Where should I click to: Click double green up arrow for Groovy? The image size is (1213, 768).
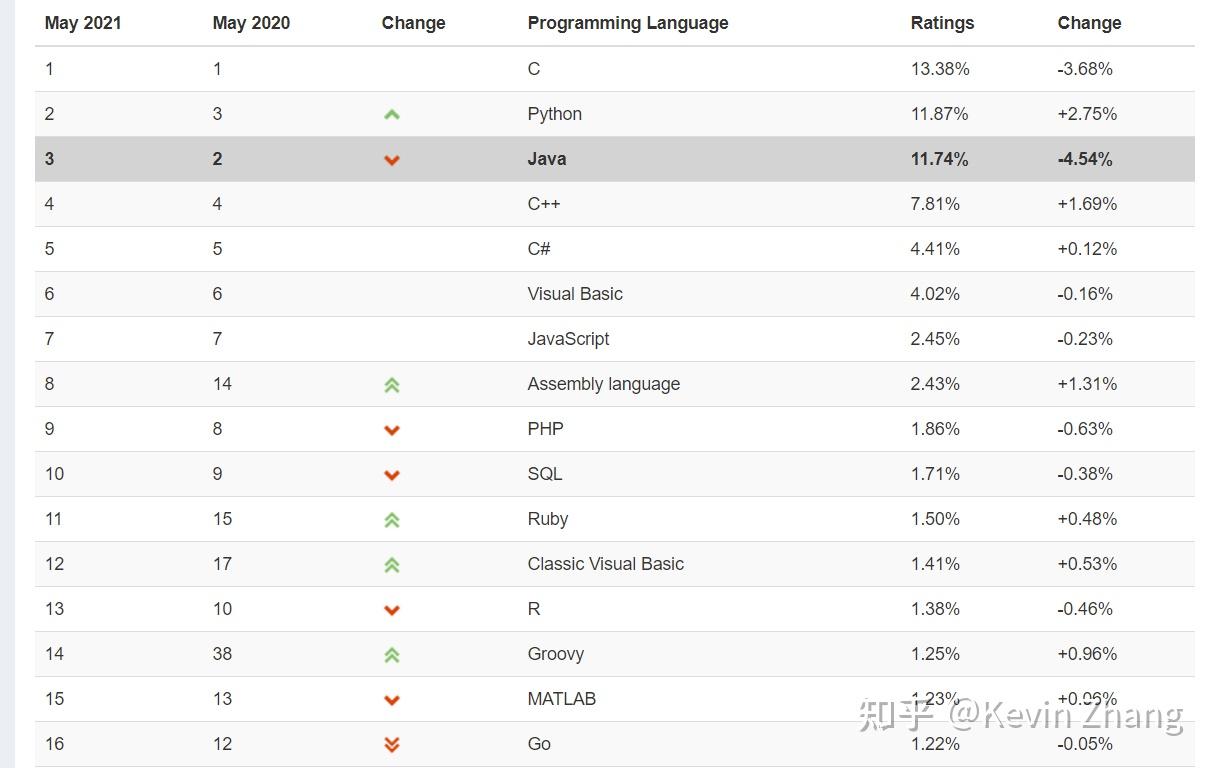[392, 655]
